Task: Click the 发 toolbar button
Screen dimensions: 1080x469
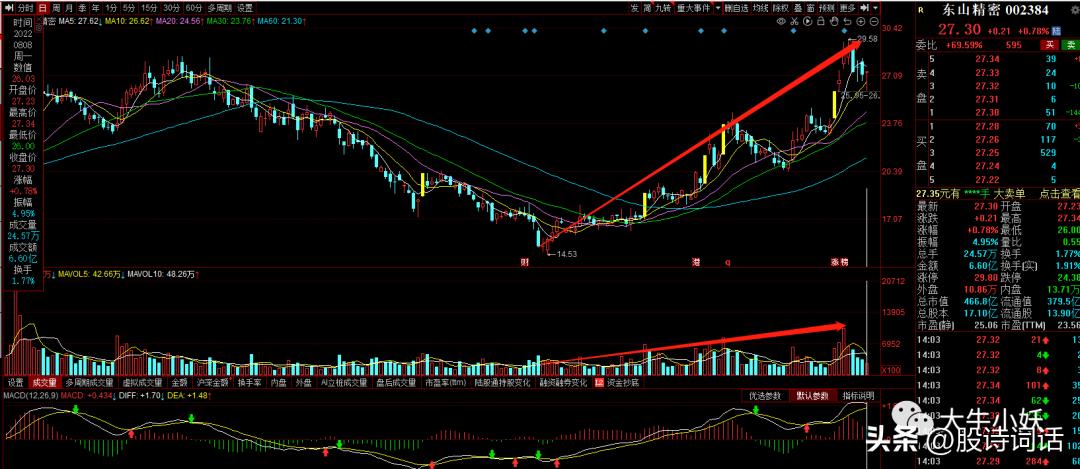Action: pos(634,8)
